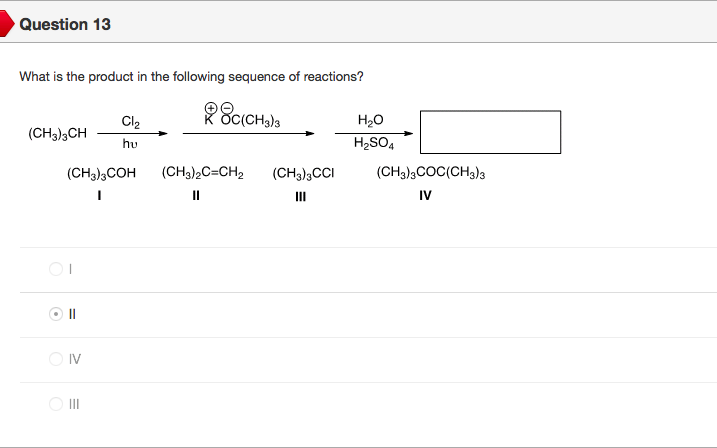Select radio button for answer II
This screenshot has height=448, width=717.
(55, 314)
